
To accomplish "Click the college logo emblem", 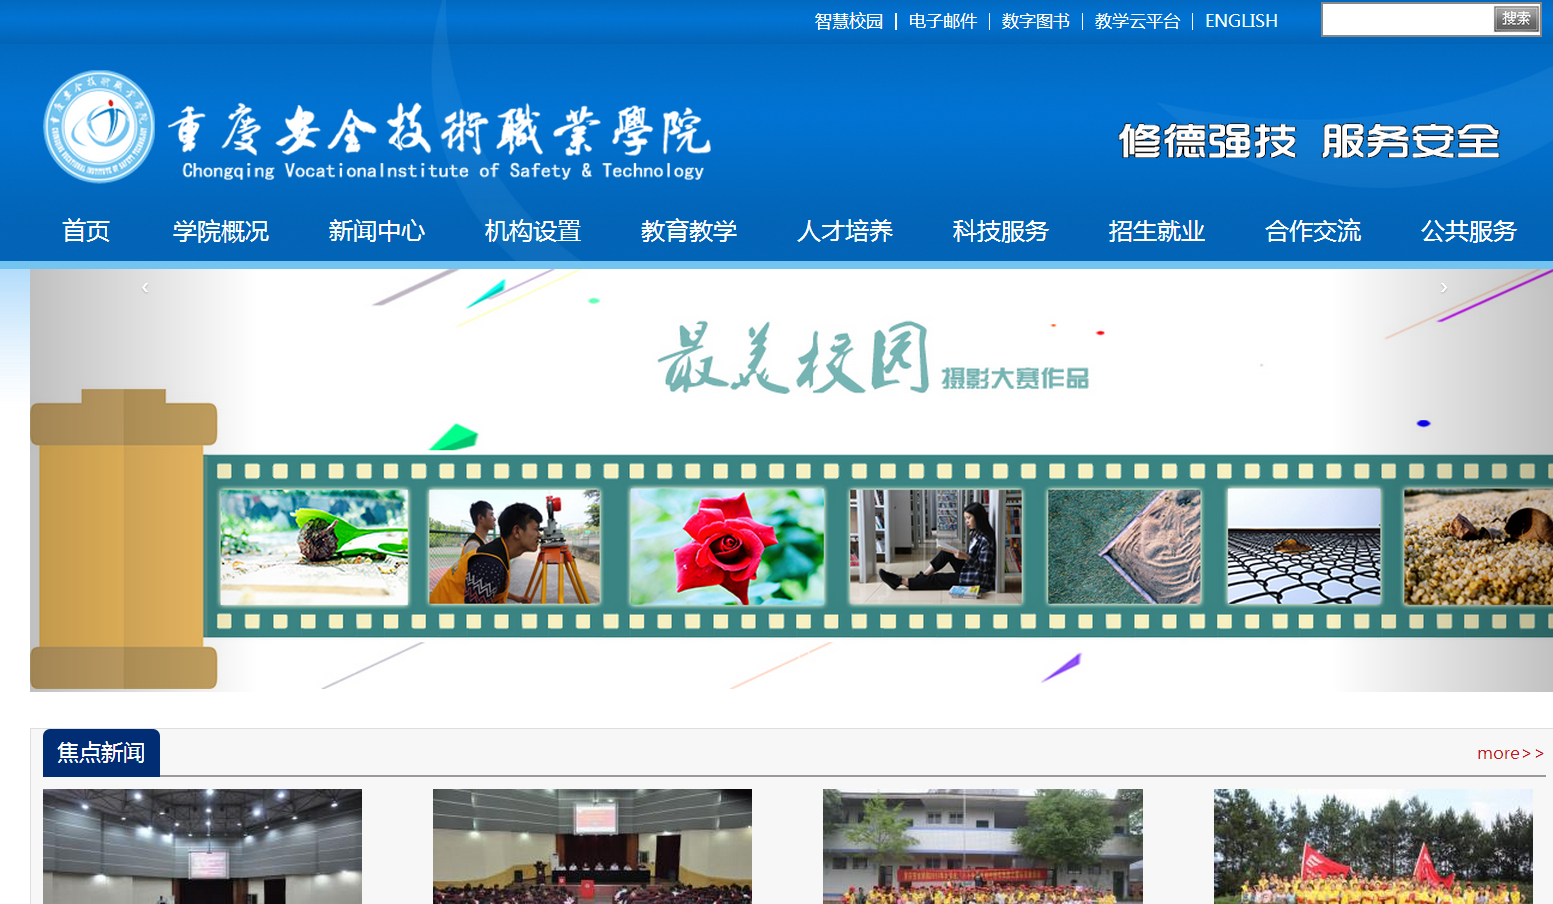I will pyautogui.click(x=99, y=127).
